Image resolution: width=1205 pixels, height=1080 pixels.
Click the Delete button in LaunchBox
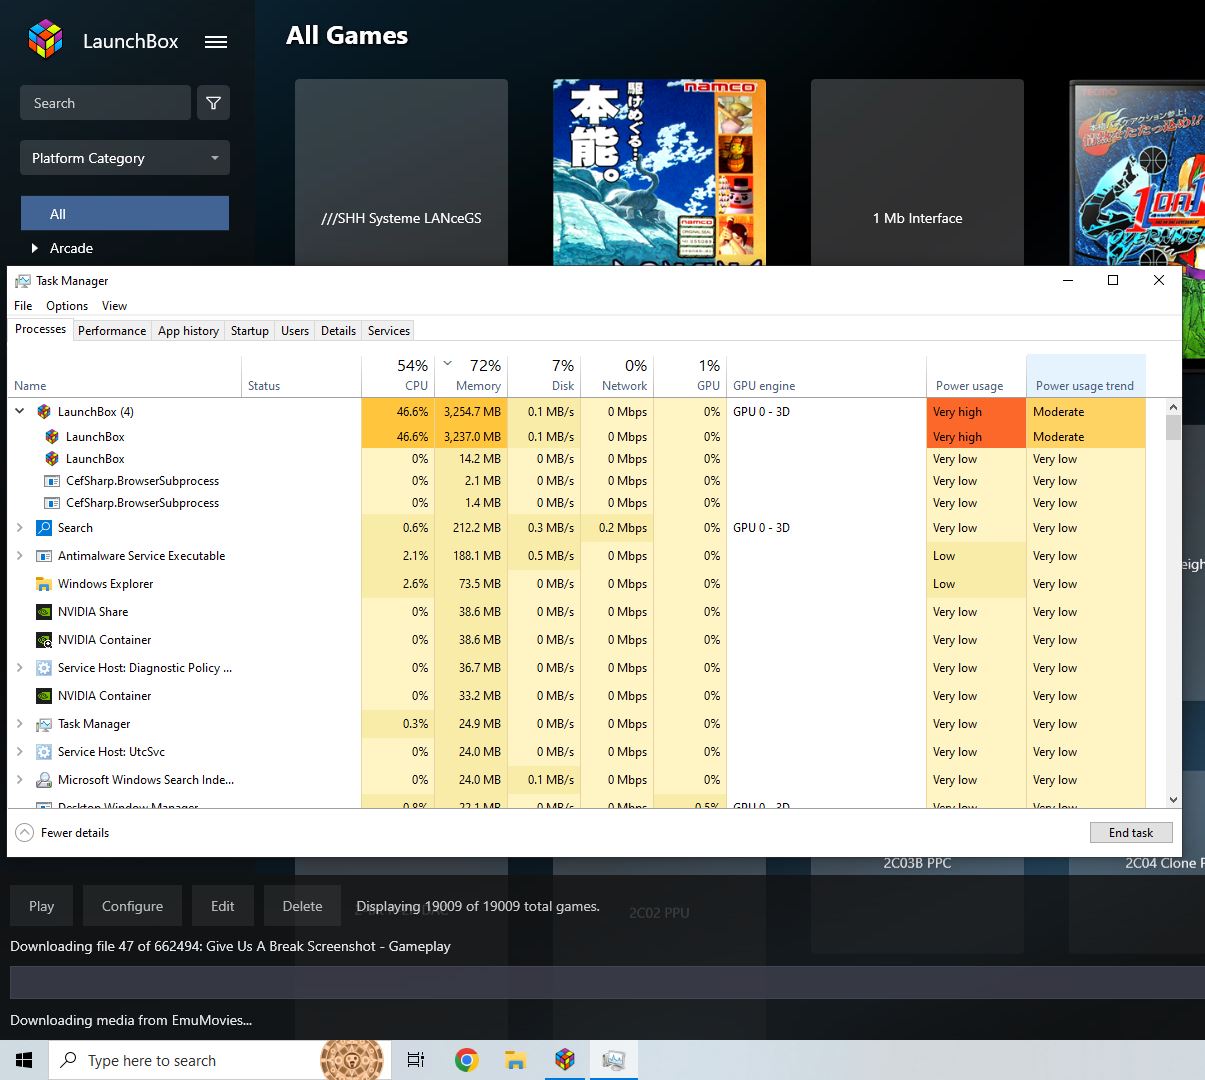302,906
